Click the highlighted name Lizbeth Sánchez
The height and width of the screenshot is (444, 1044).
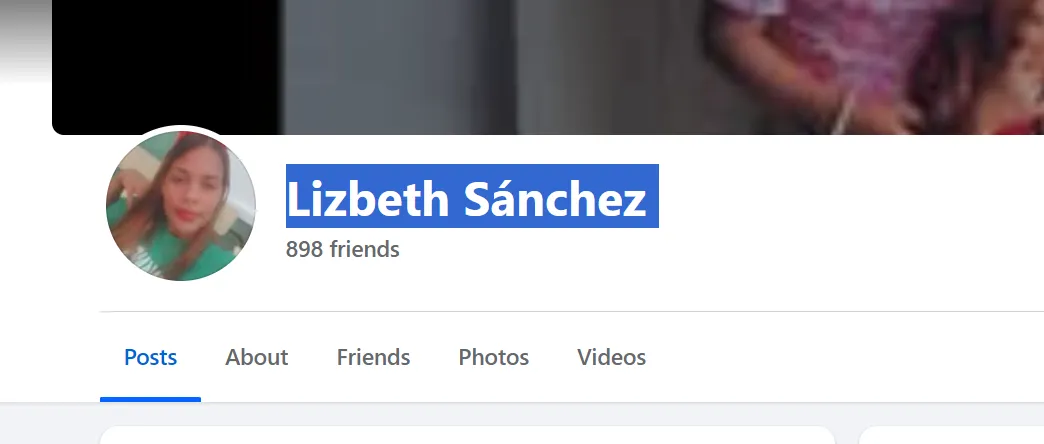[x=472, y=196]
